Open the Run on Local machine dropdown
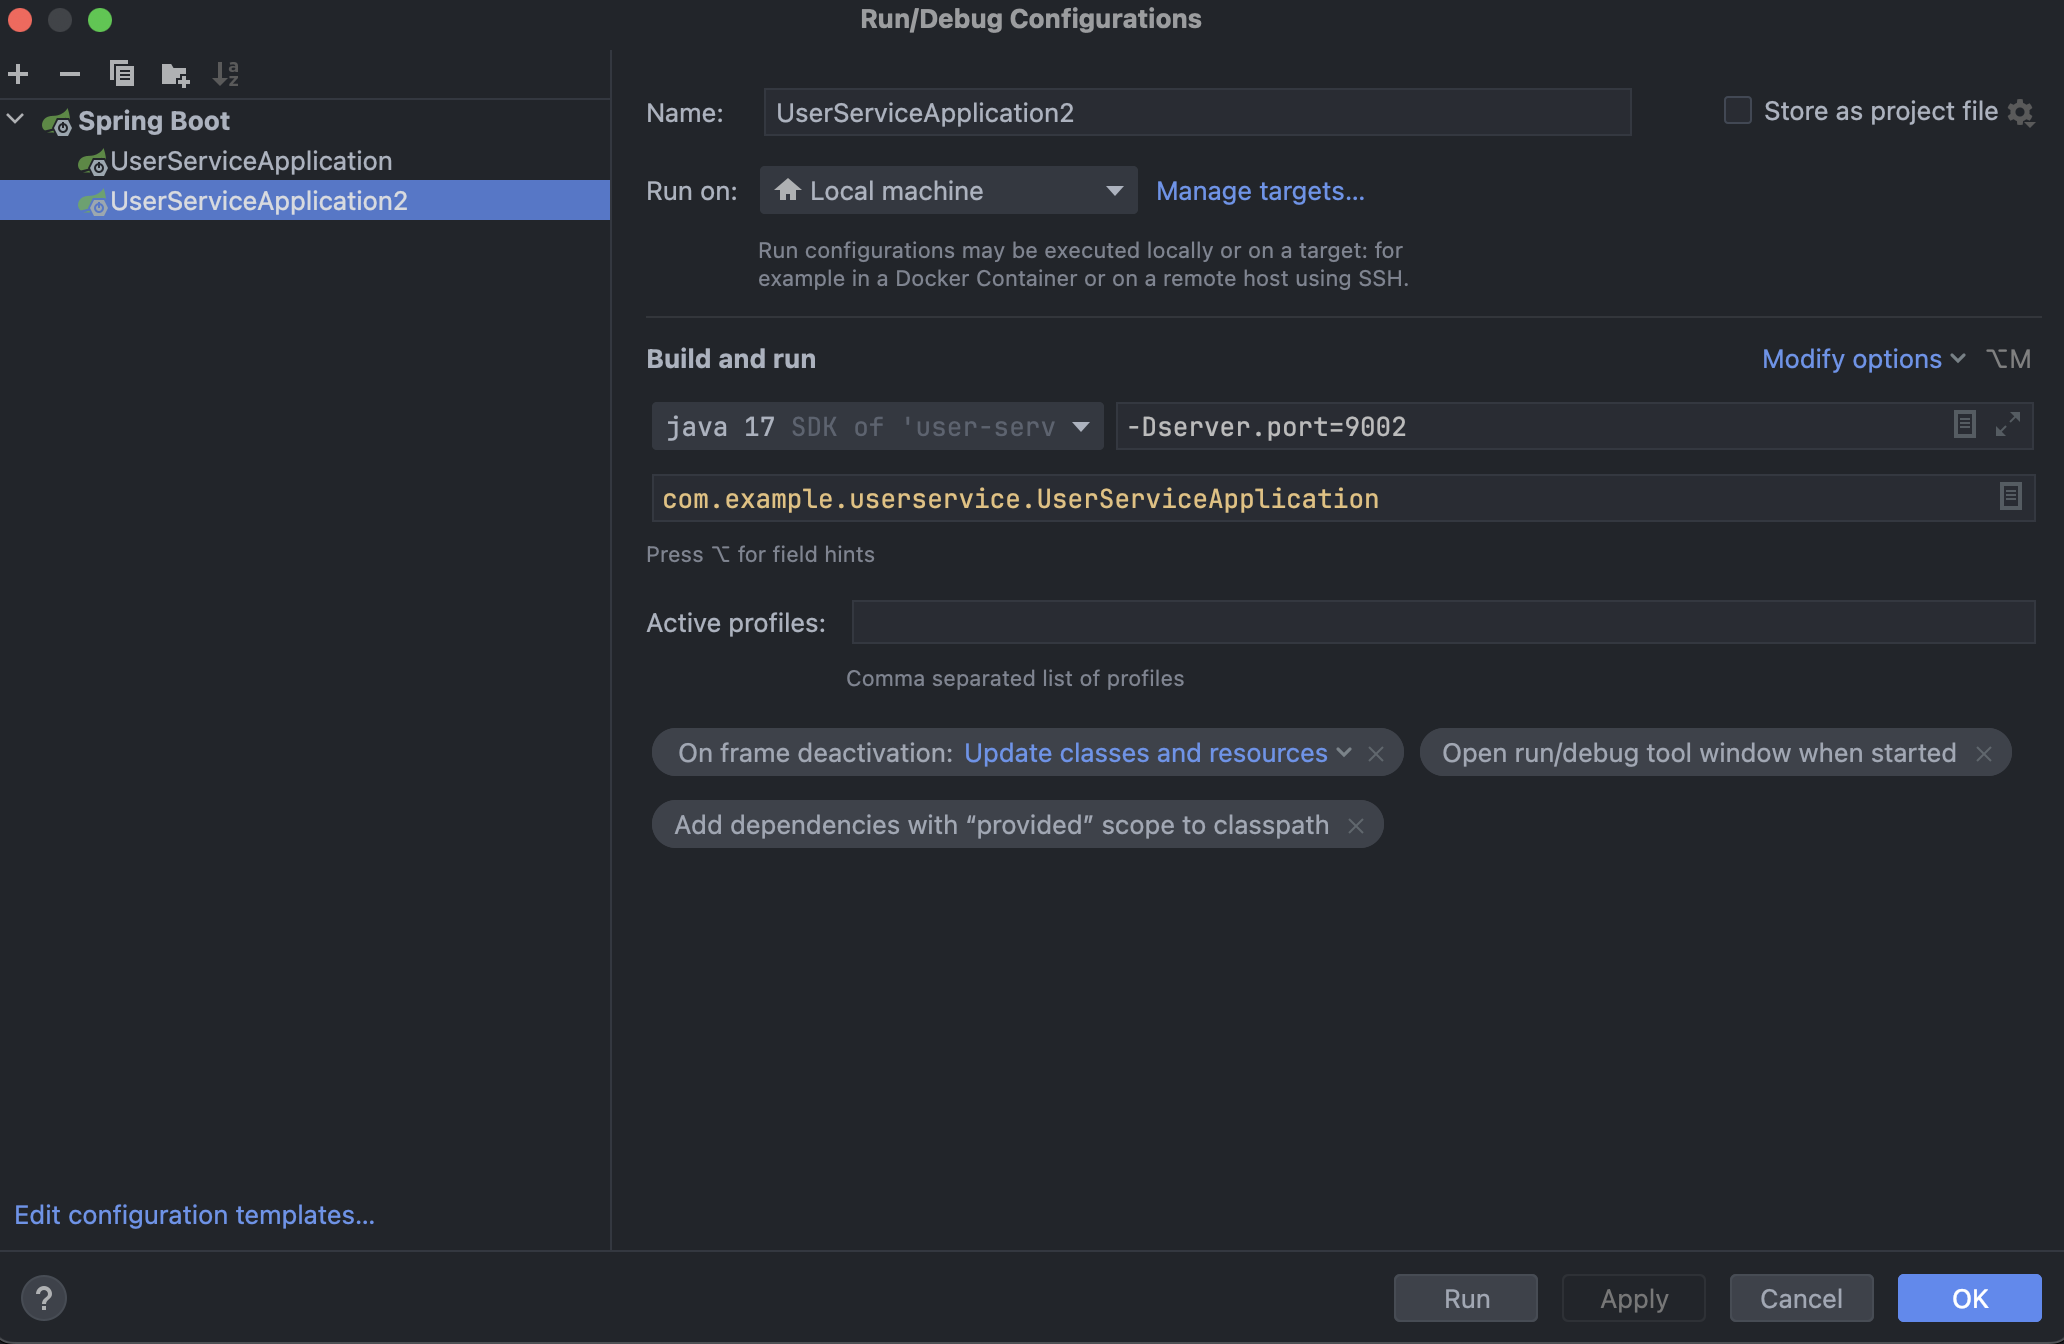 [948, 191]
